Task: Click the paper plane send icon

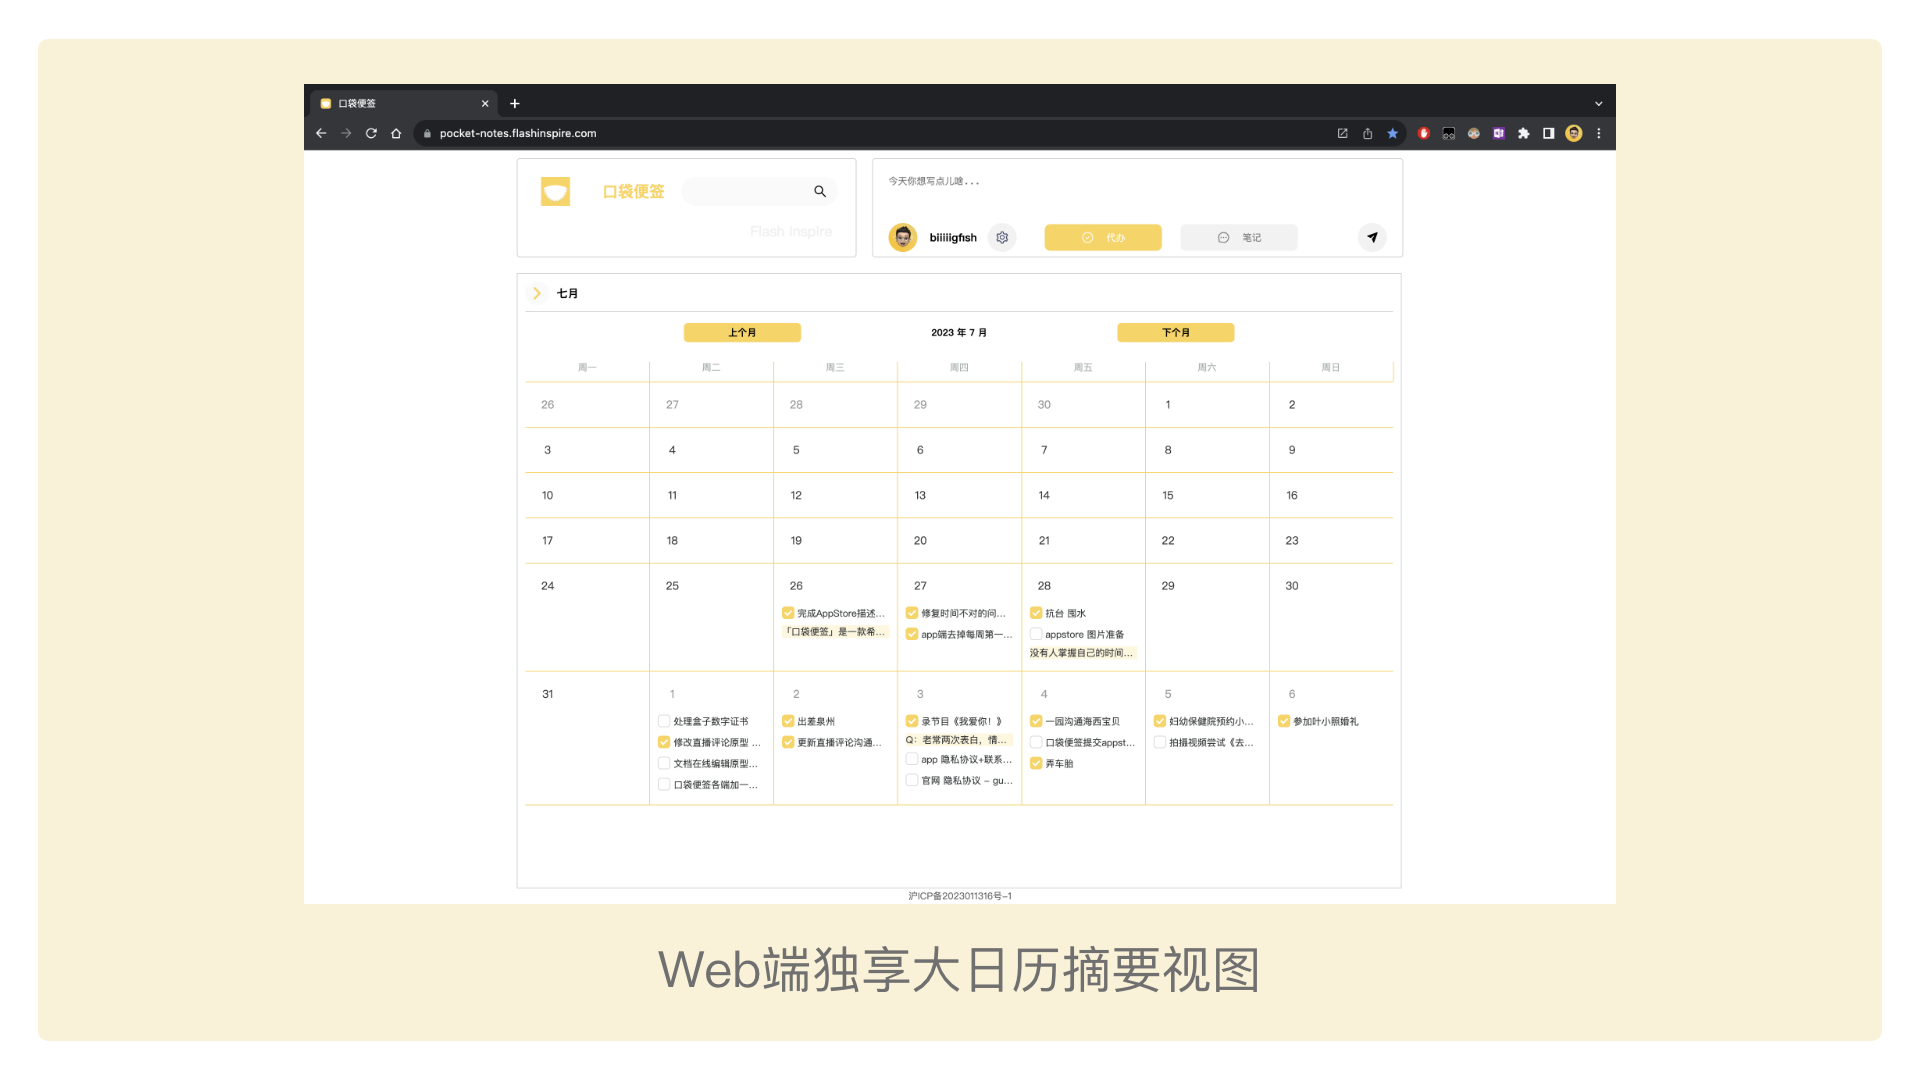Action: click(1372, 238)
